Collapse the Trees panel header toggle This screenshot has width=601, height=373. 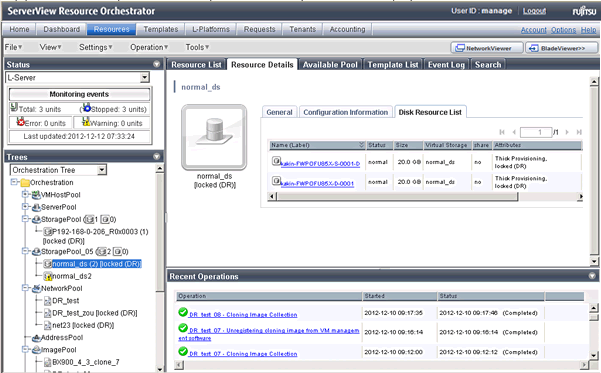tap(156, 156)
